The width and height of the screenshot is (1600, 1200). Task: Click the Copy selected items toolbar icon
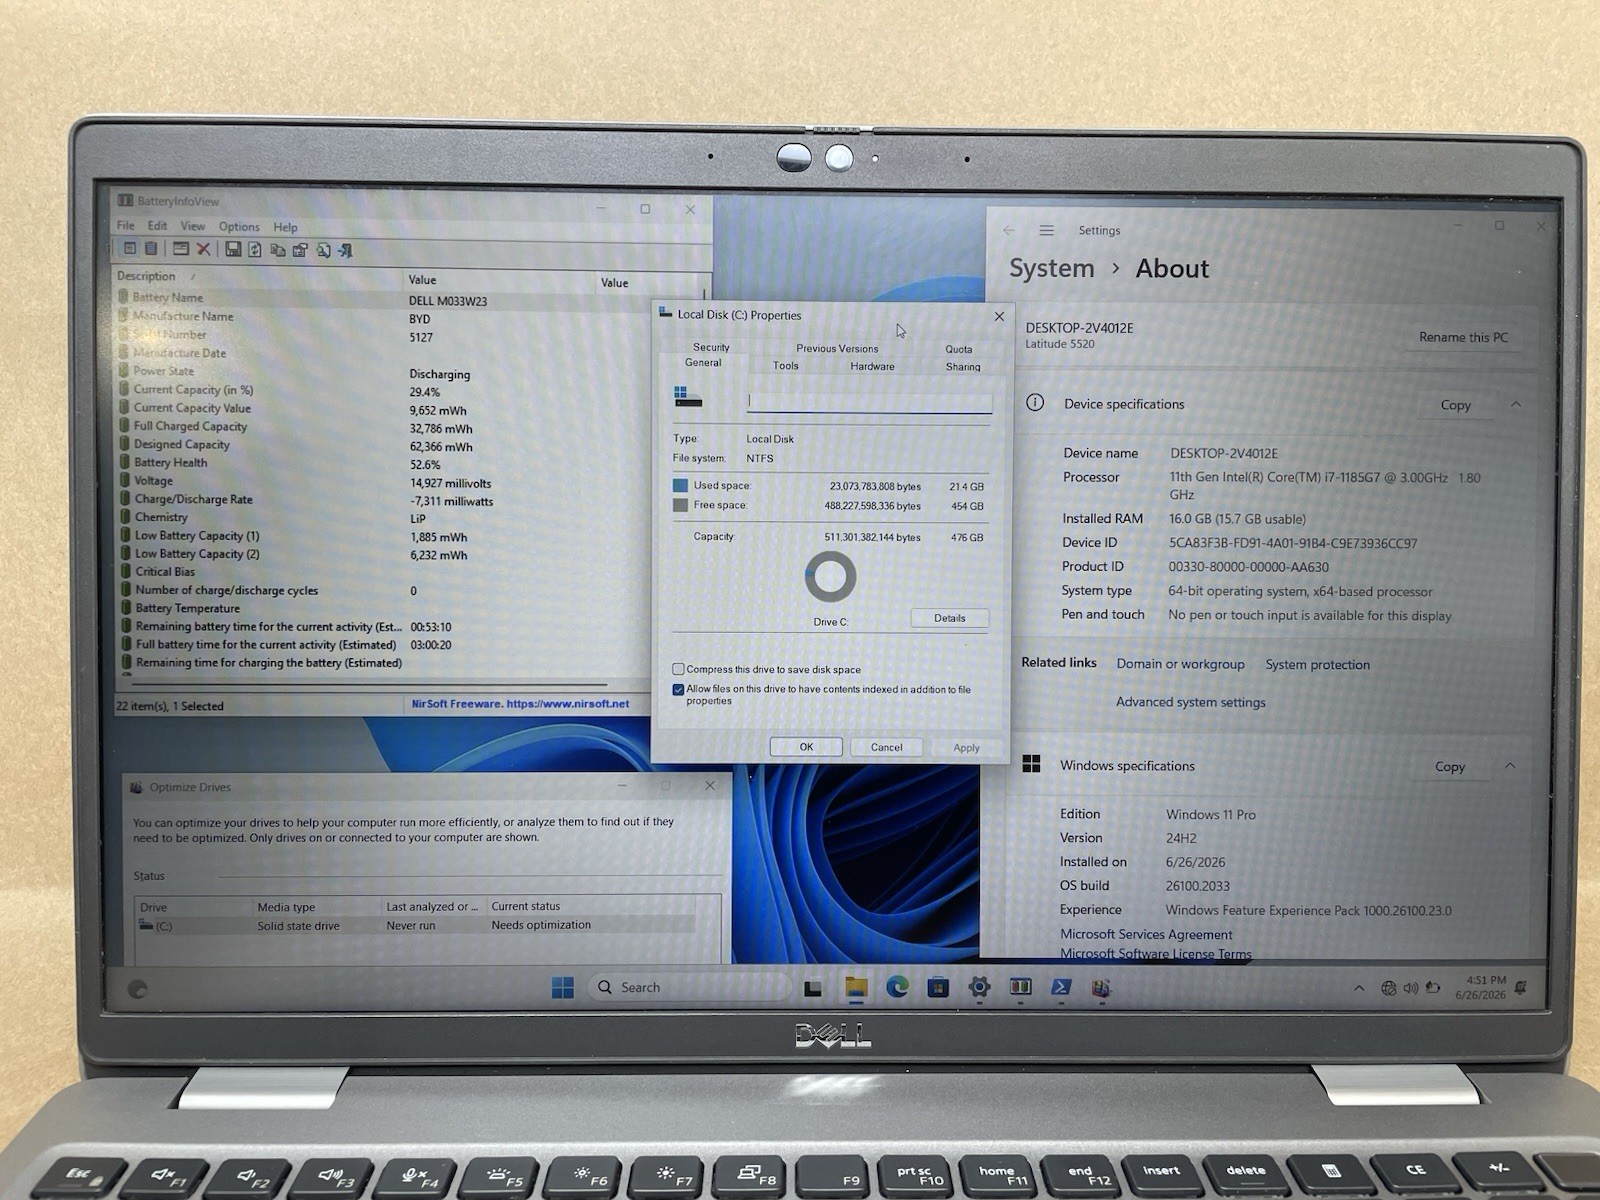(x=277, y=250)
